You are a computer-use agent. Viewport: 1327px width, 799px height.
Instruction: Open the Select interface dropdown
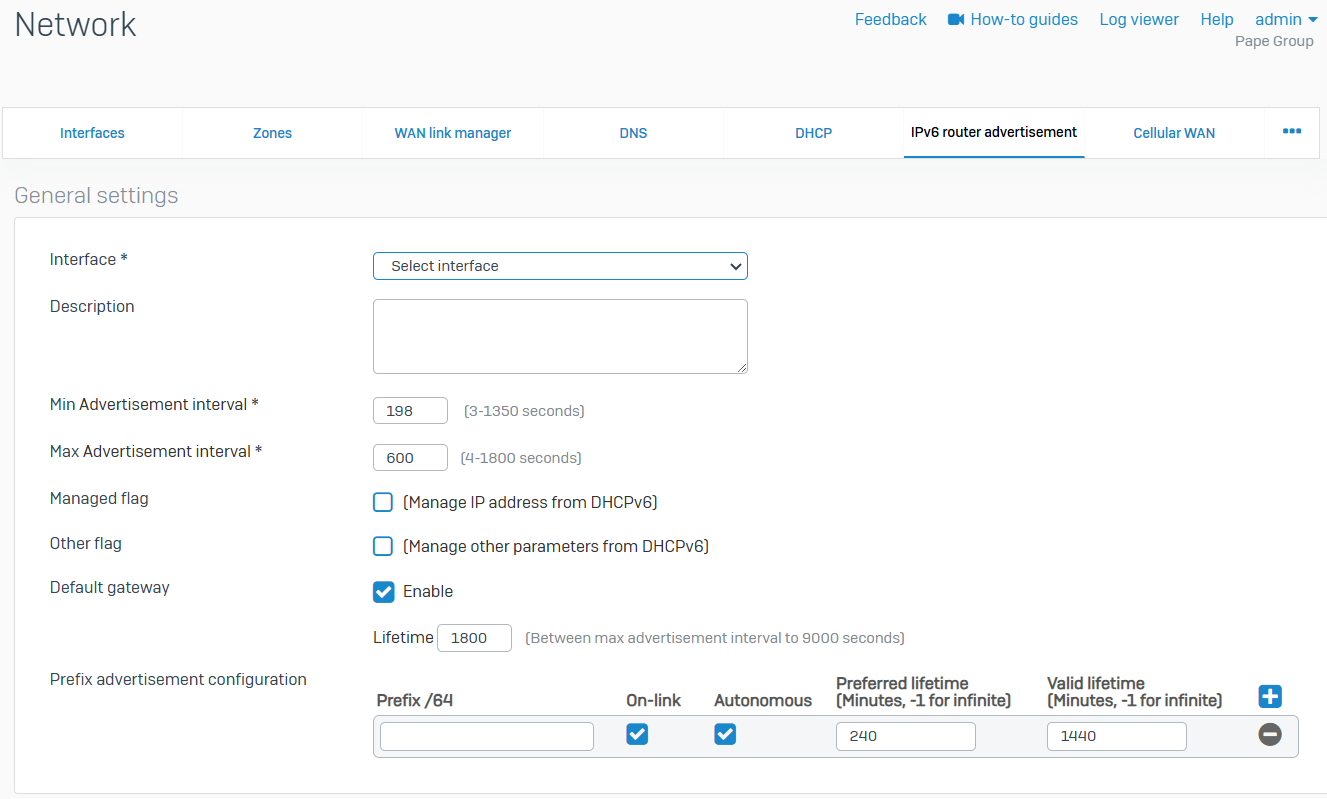click(x=560, y=266)
